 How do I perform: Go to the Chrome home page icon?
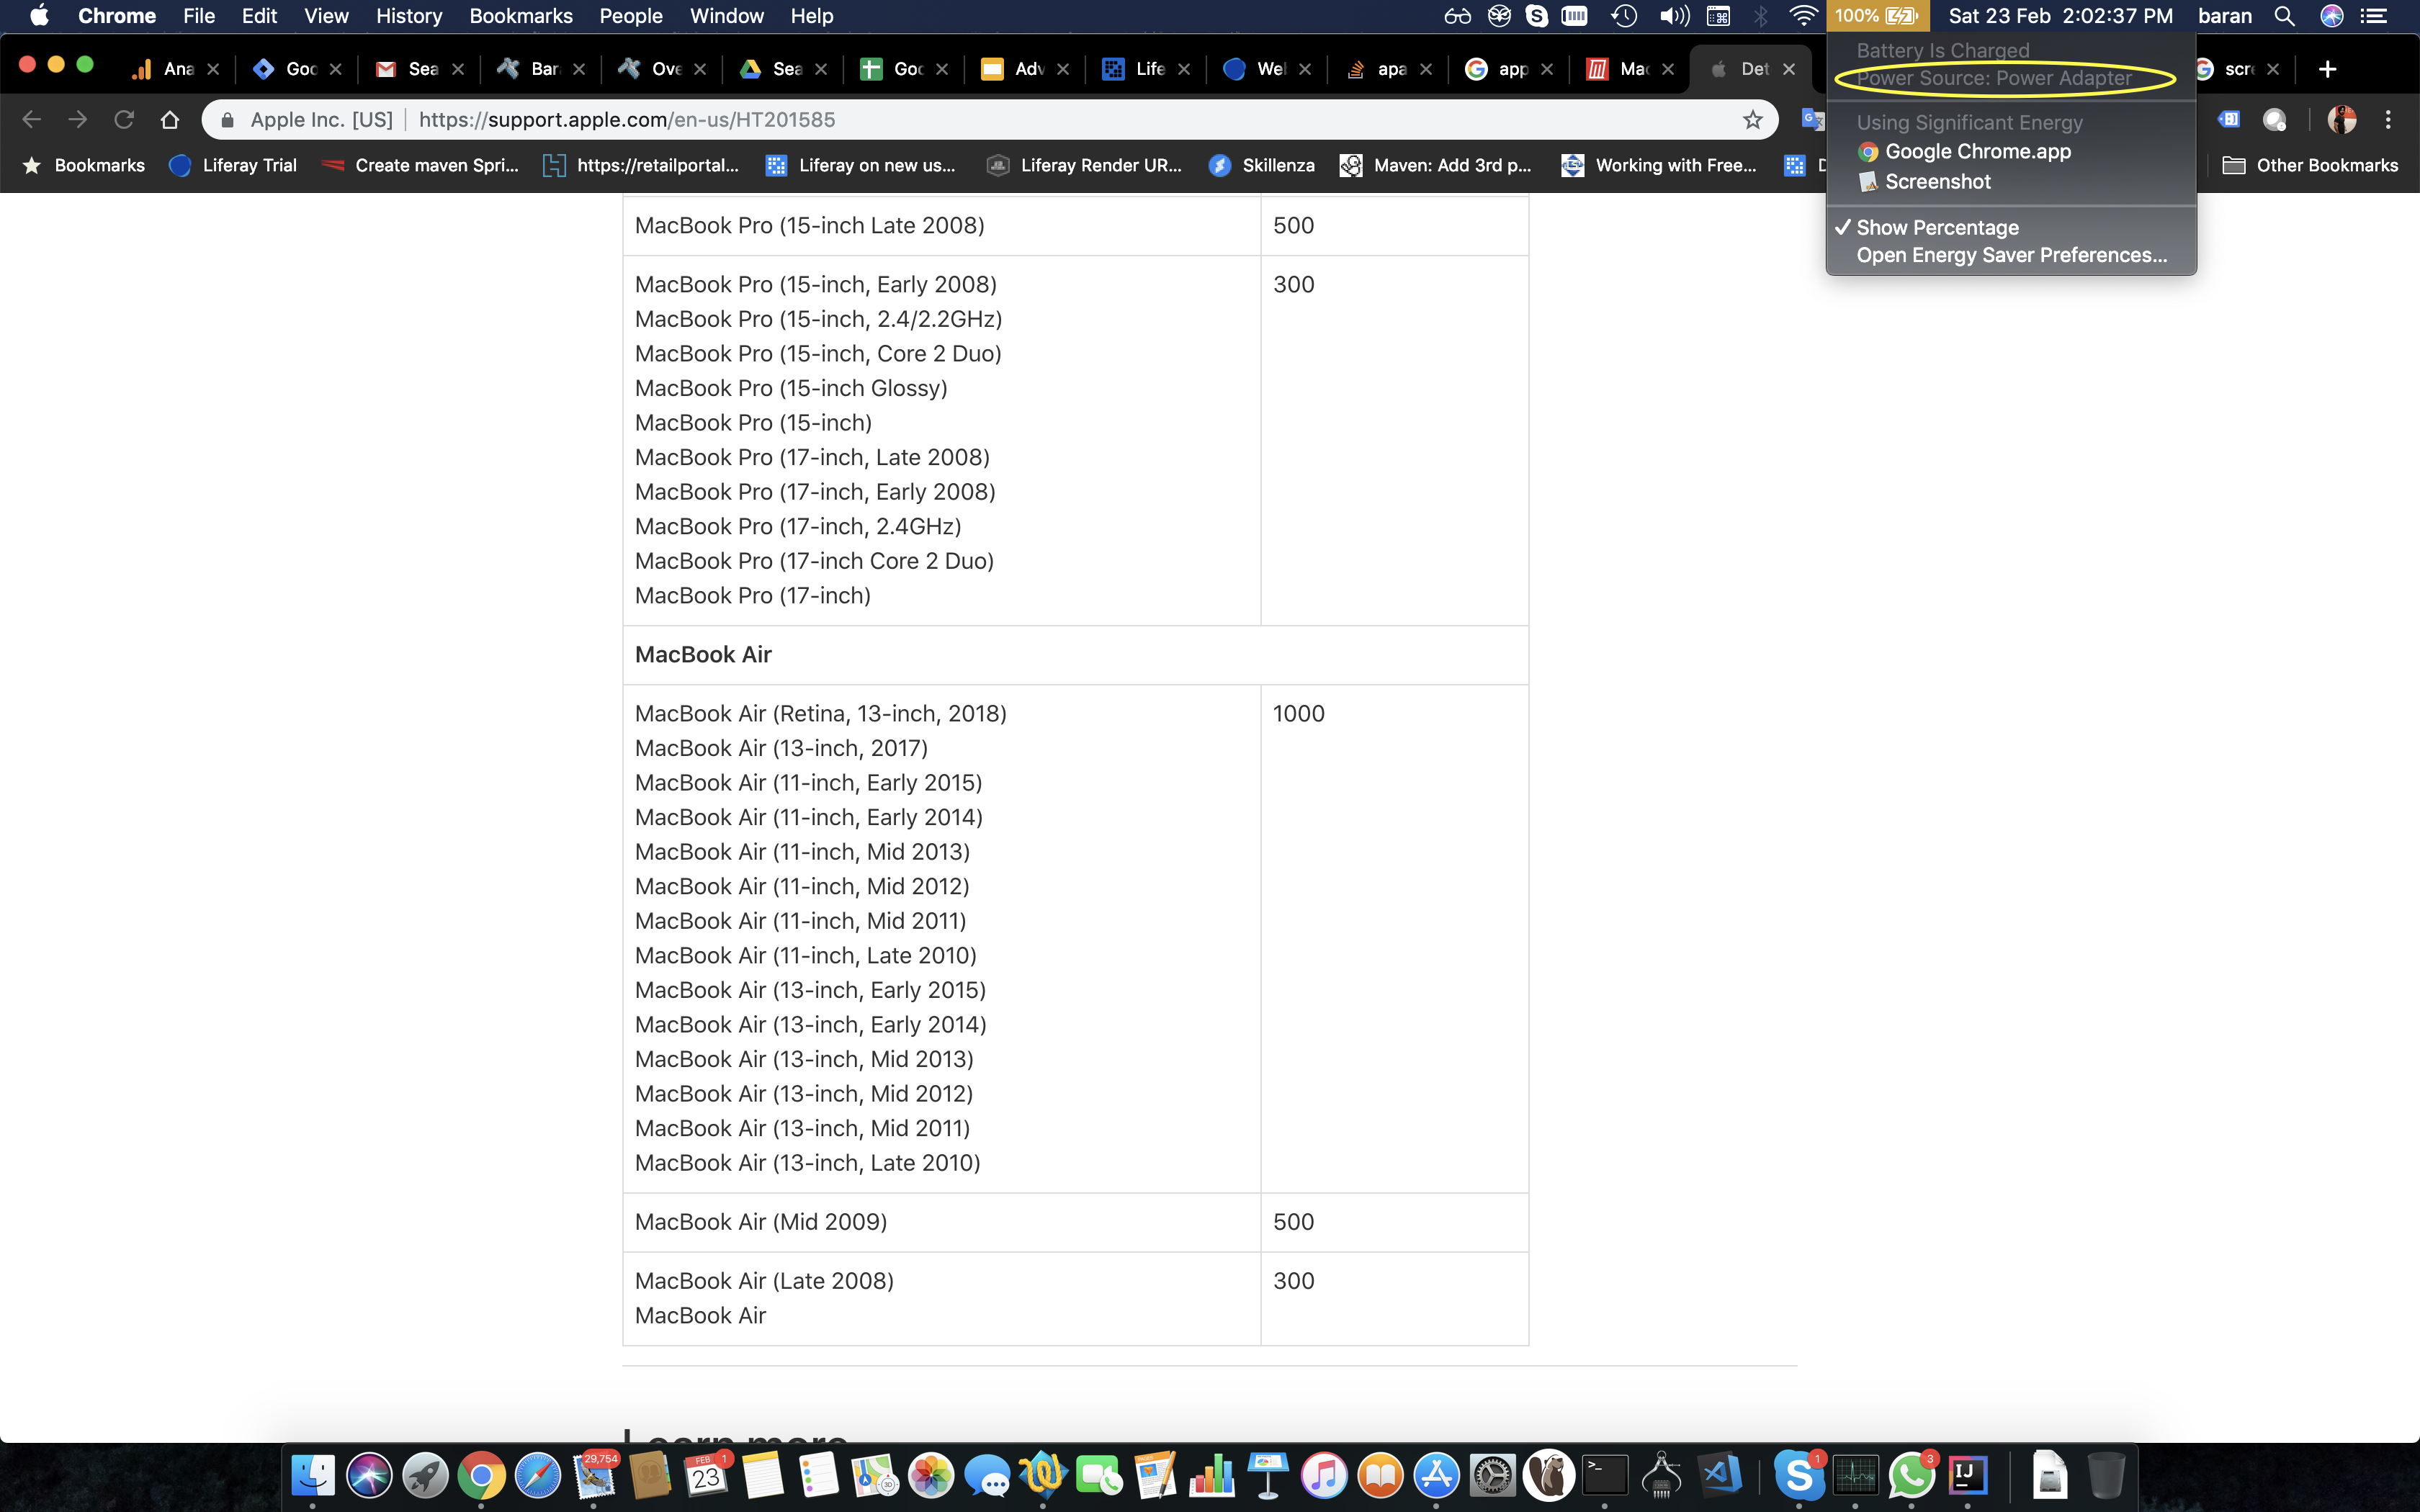tap(170, 120)
